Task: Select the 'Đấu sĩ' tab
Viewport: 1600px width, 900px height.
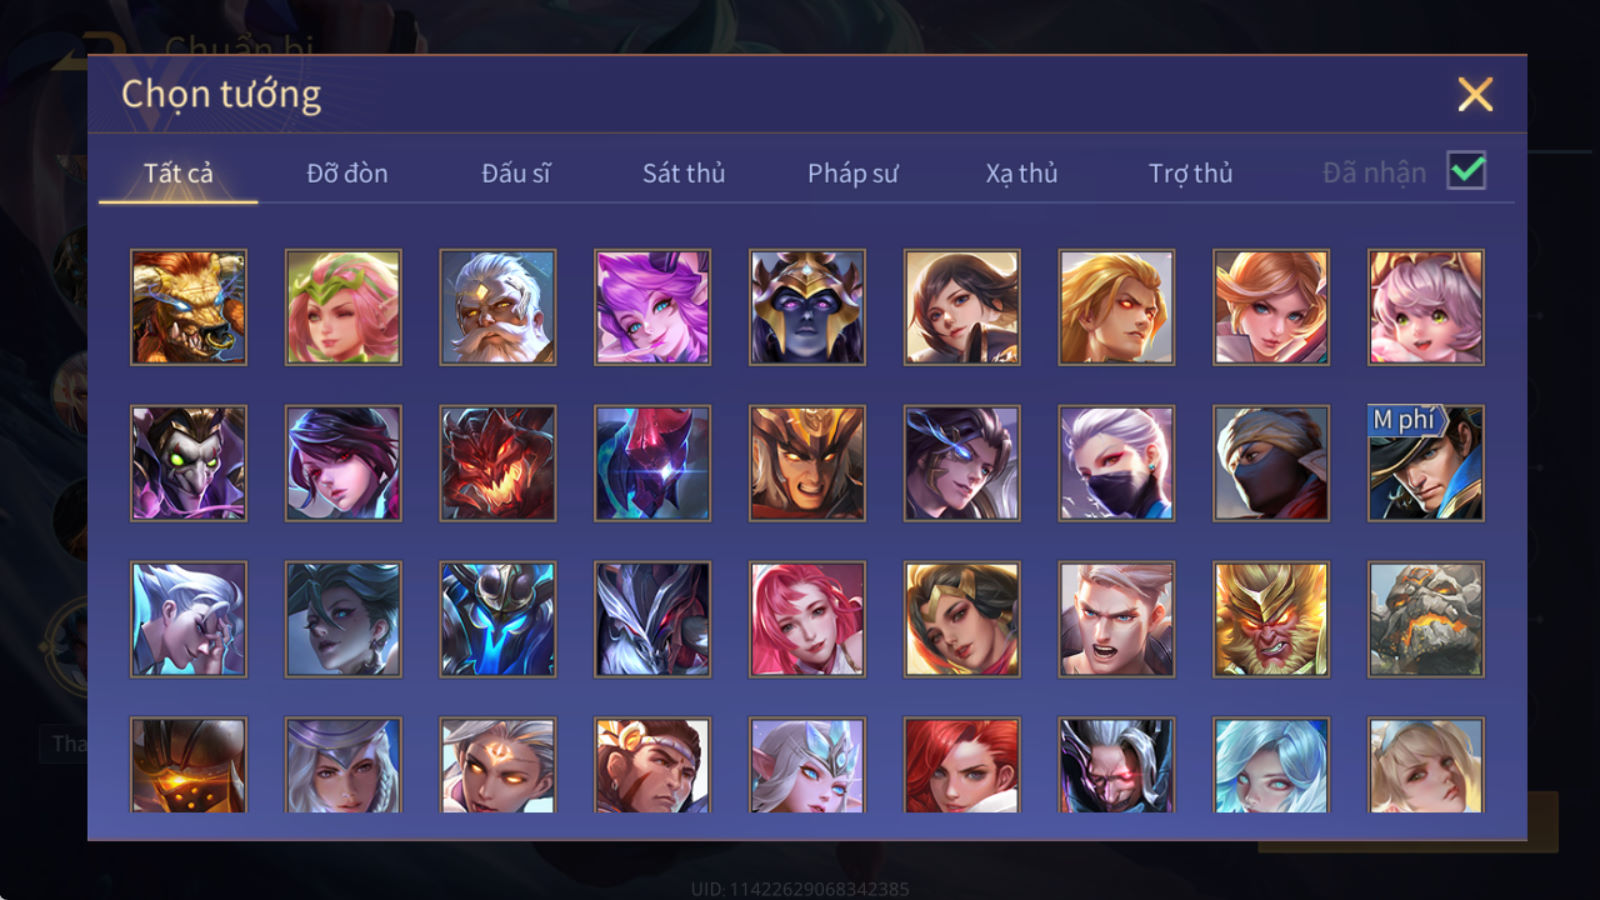Action: [515, 173]
